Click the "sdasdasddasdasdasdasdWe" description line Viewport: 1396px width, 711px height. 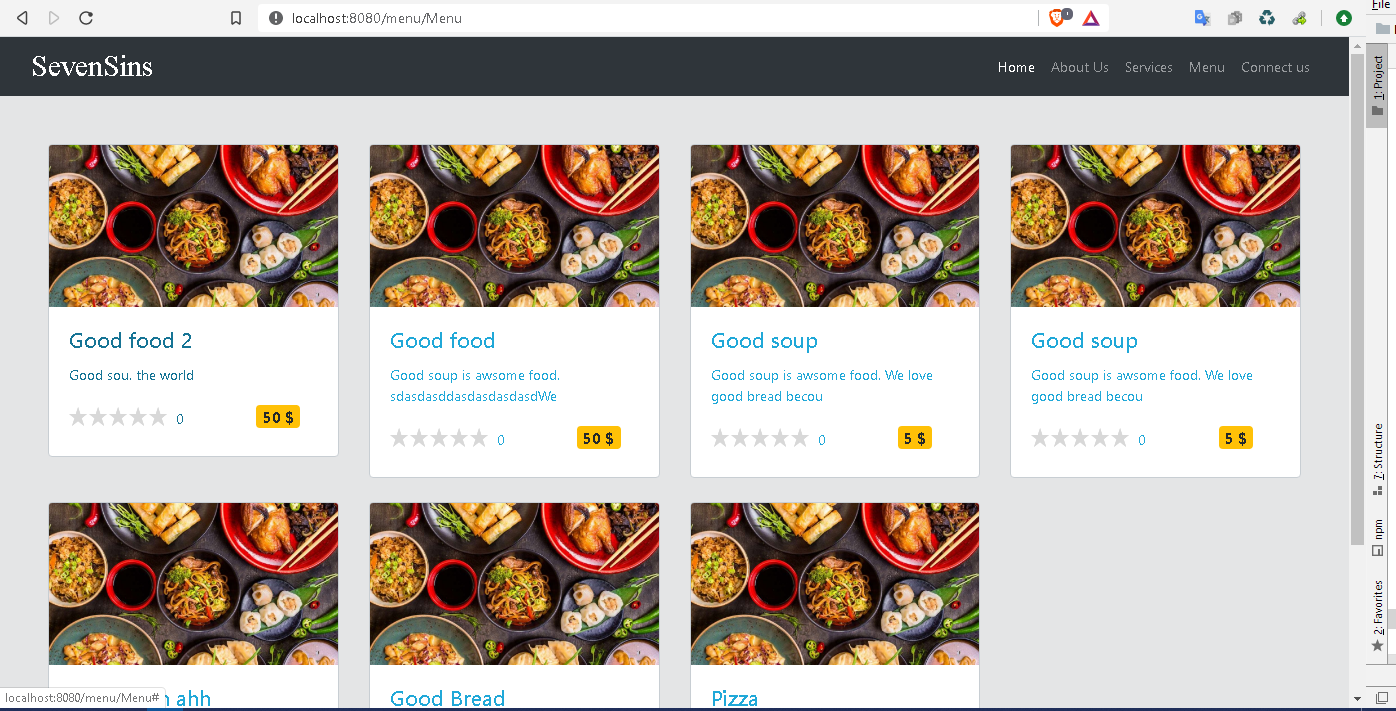[x=473, y=397]
